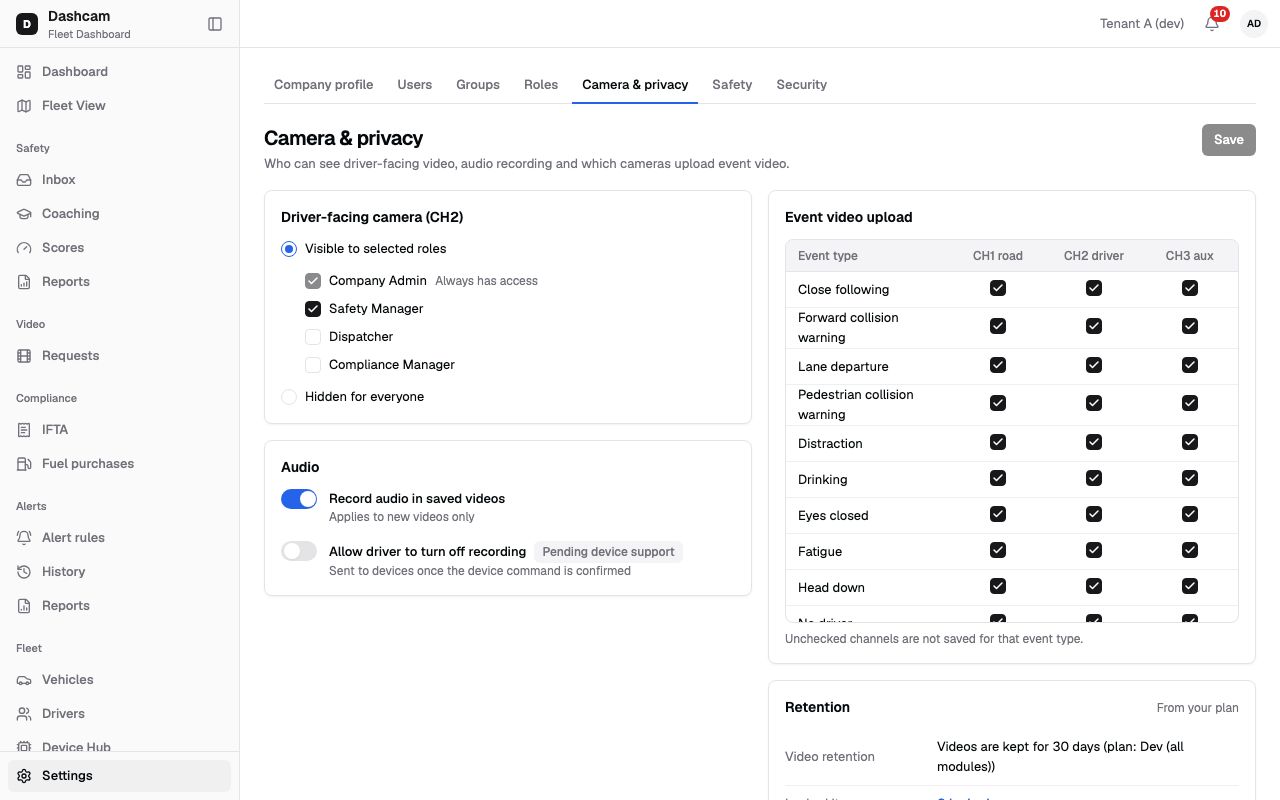Click the Fuel purchases pump icon
Screen dimensions: 1280x800
24,464
